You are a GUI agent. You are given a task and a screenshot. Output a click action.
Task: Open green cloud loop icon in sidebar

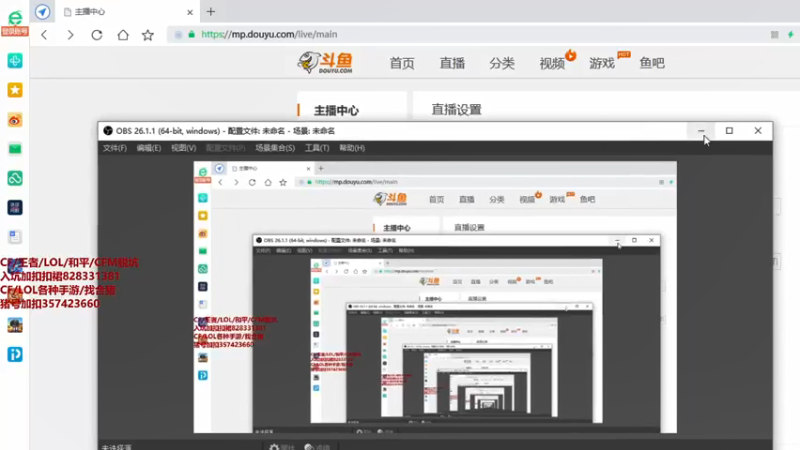click(15, 178)
